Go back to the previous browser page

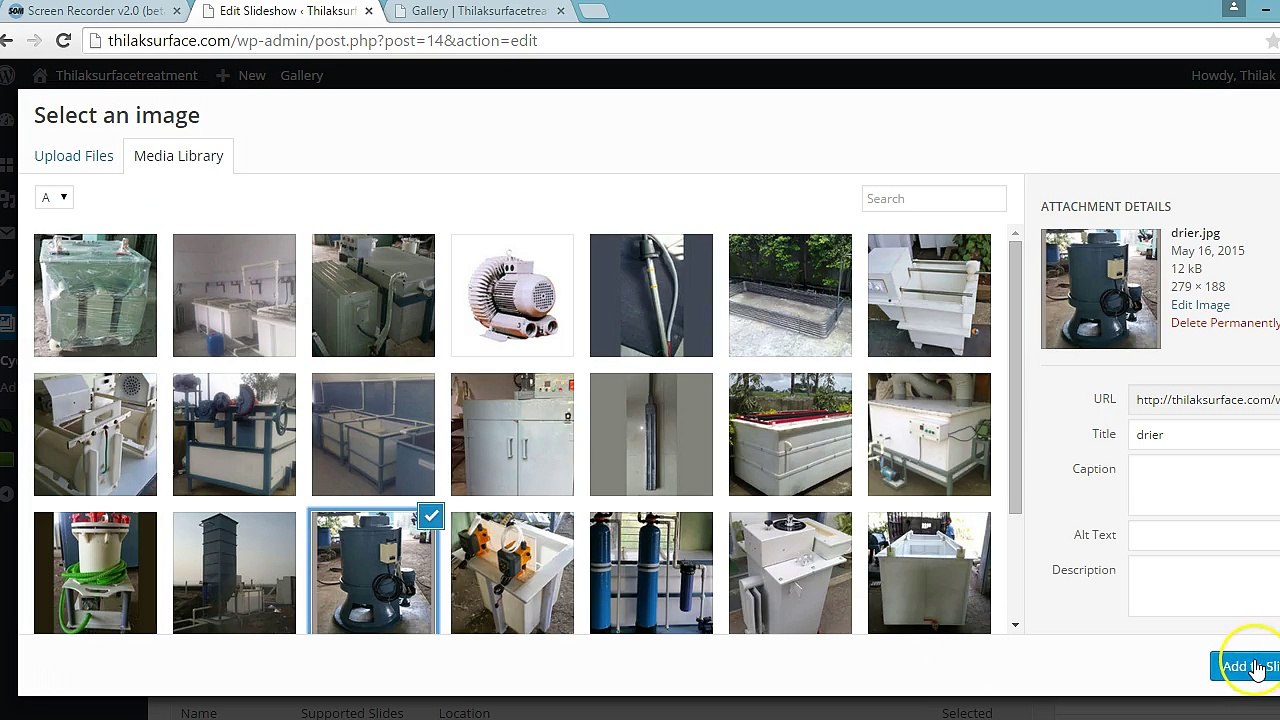(x=6, y=40)
